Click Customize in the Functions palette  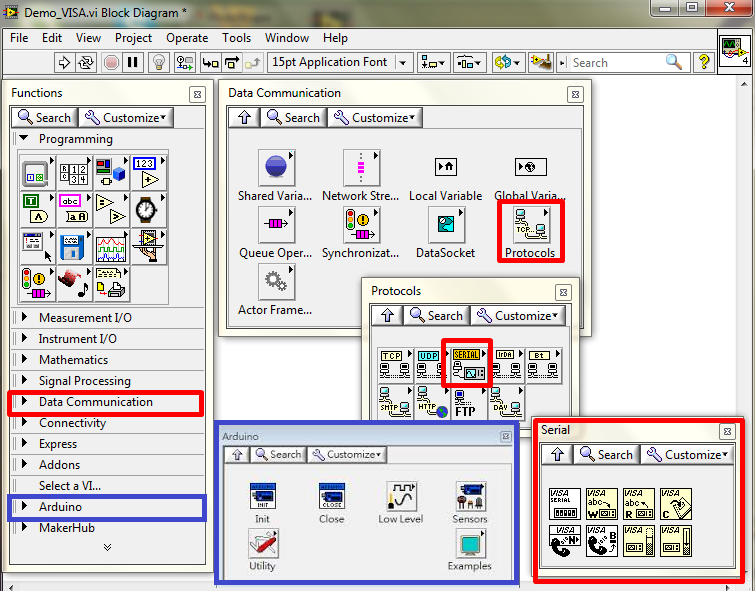[125, 117]
